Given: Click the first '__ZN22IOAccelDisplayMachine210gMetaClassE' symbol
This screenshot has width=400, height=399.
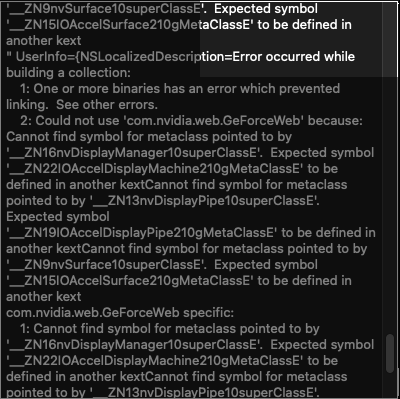Looking at the screenshot, I should (155, 169).
